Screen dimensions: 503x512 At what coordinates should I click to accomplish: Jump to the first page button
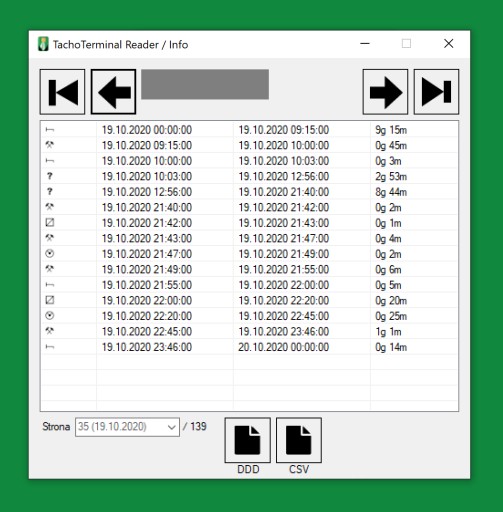62,92
